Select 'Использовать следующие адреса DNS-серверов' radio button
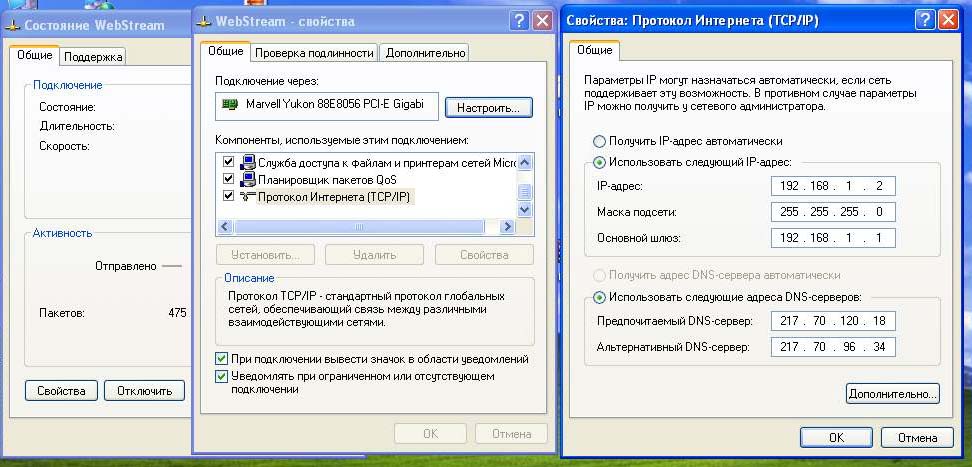The width and height of the screenshot is (972, 467). pos(599,297)
